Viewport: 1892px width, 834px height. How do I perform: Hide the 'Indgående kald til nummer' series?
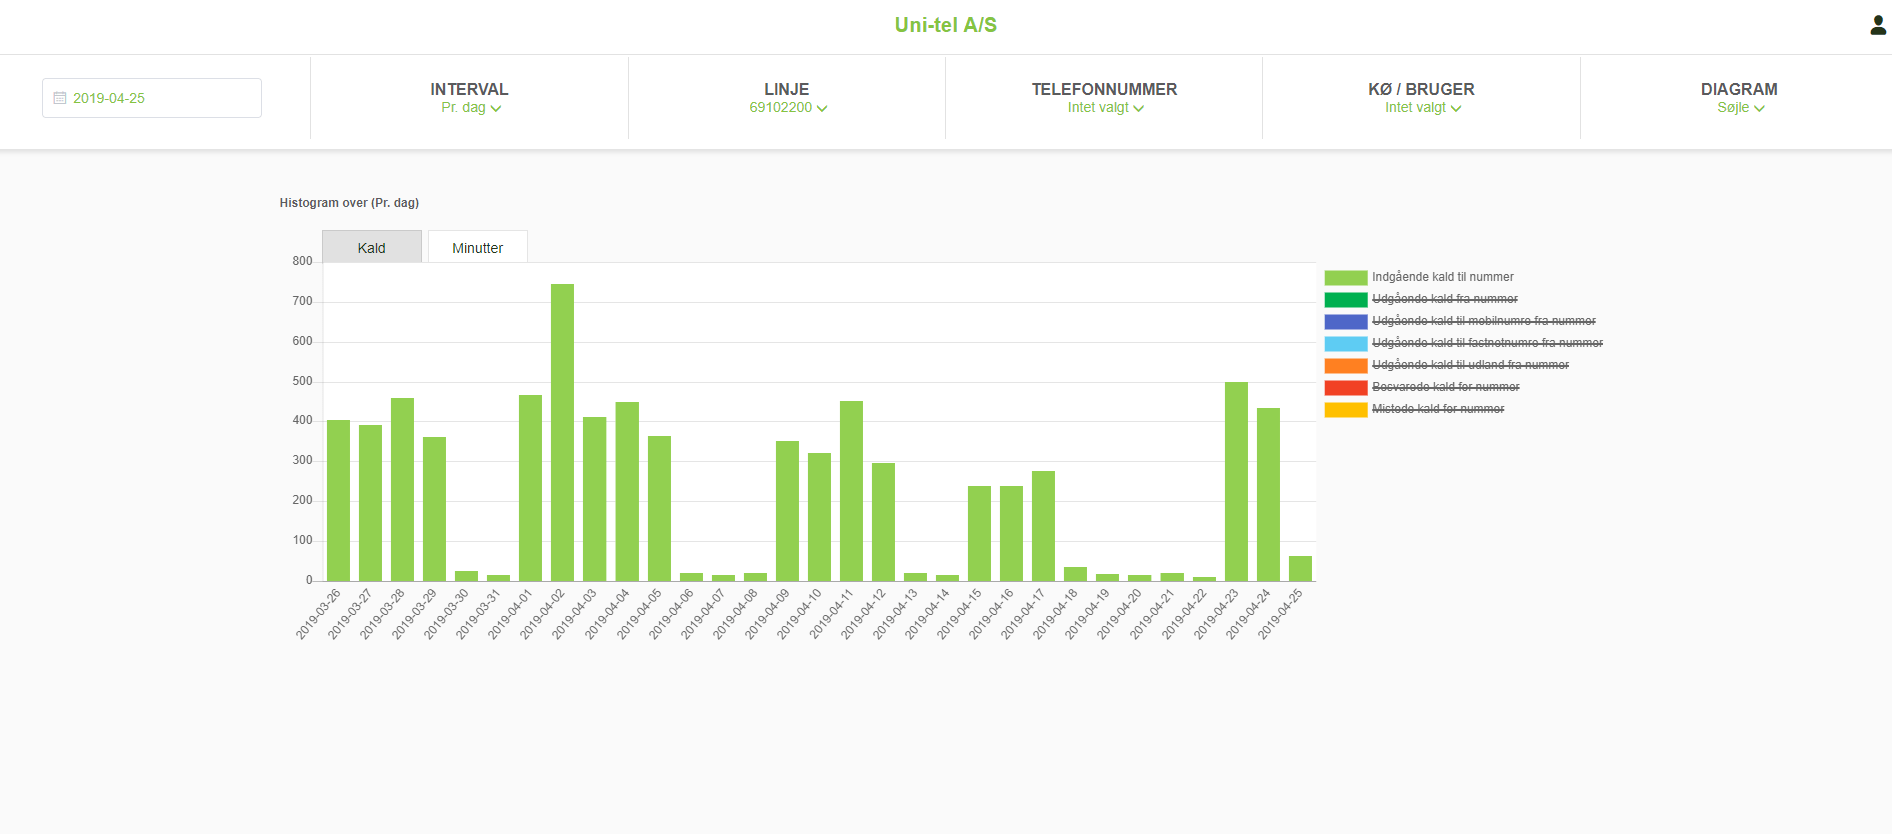1442,277
